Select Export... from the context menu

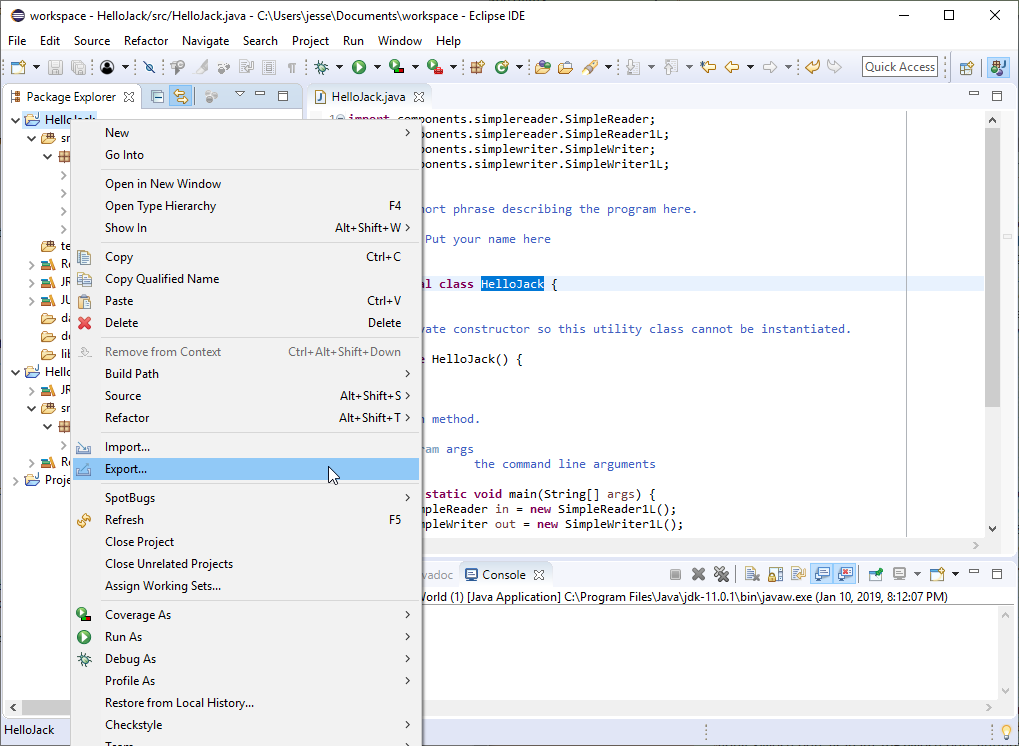[126, 469]
